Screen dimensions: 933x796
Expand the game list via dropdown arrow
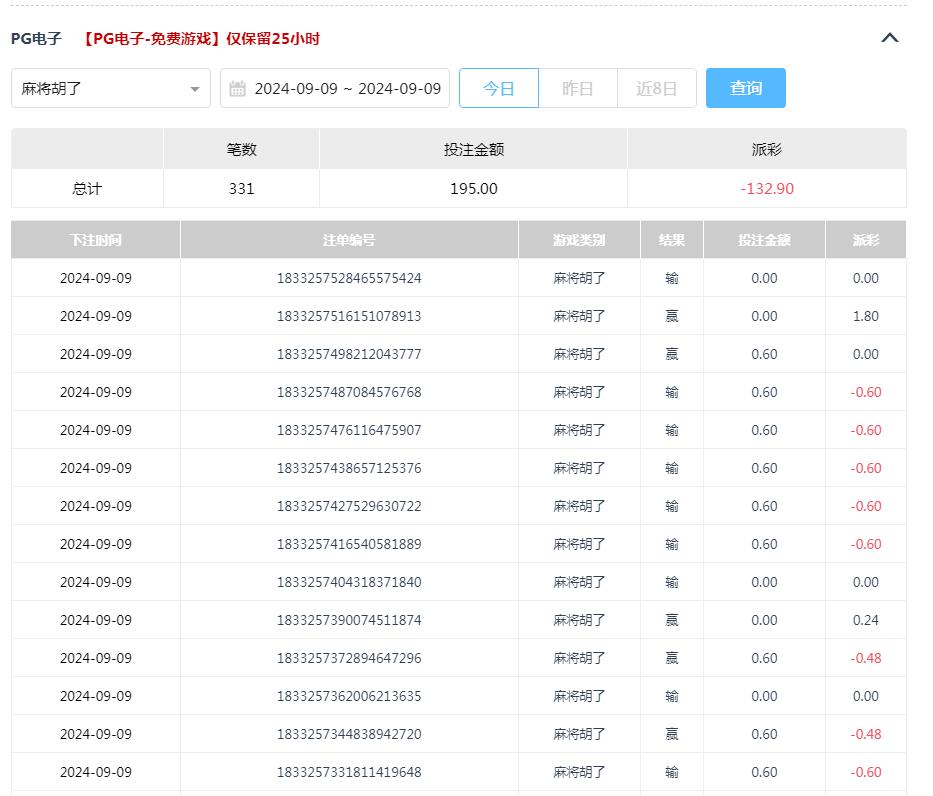[194, 88]
